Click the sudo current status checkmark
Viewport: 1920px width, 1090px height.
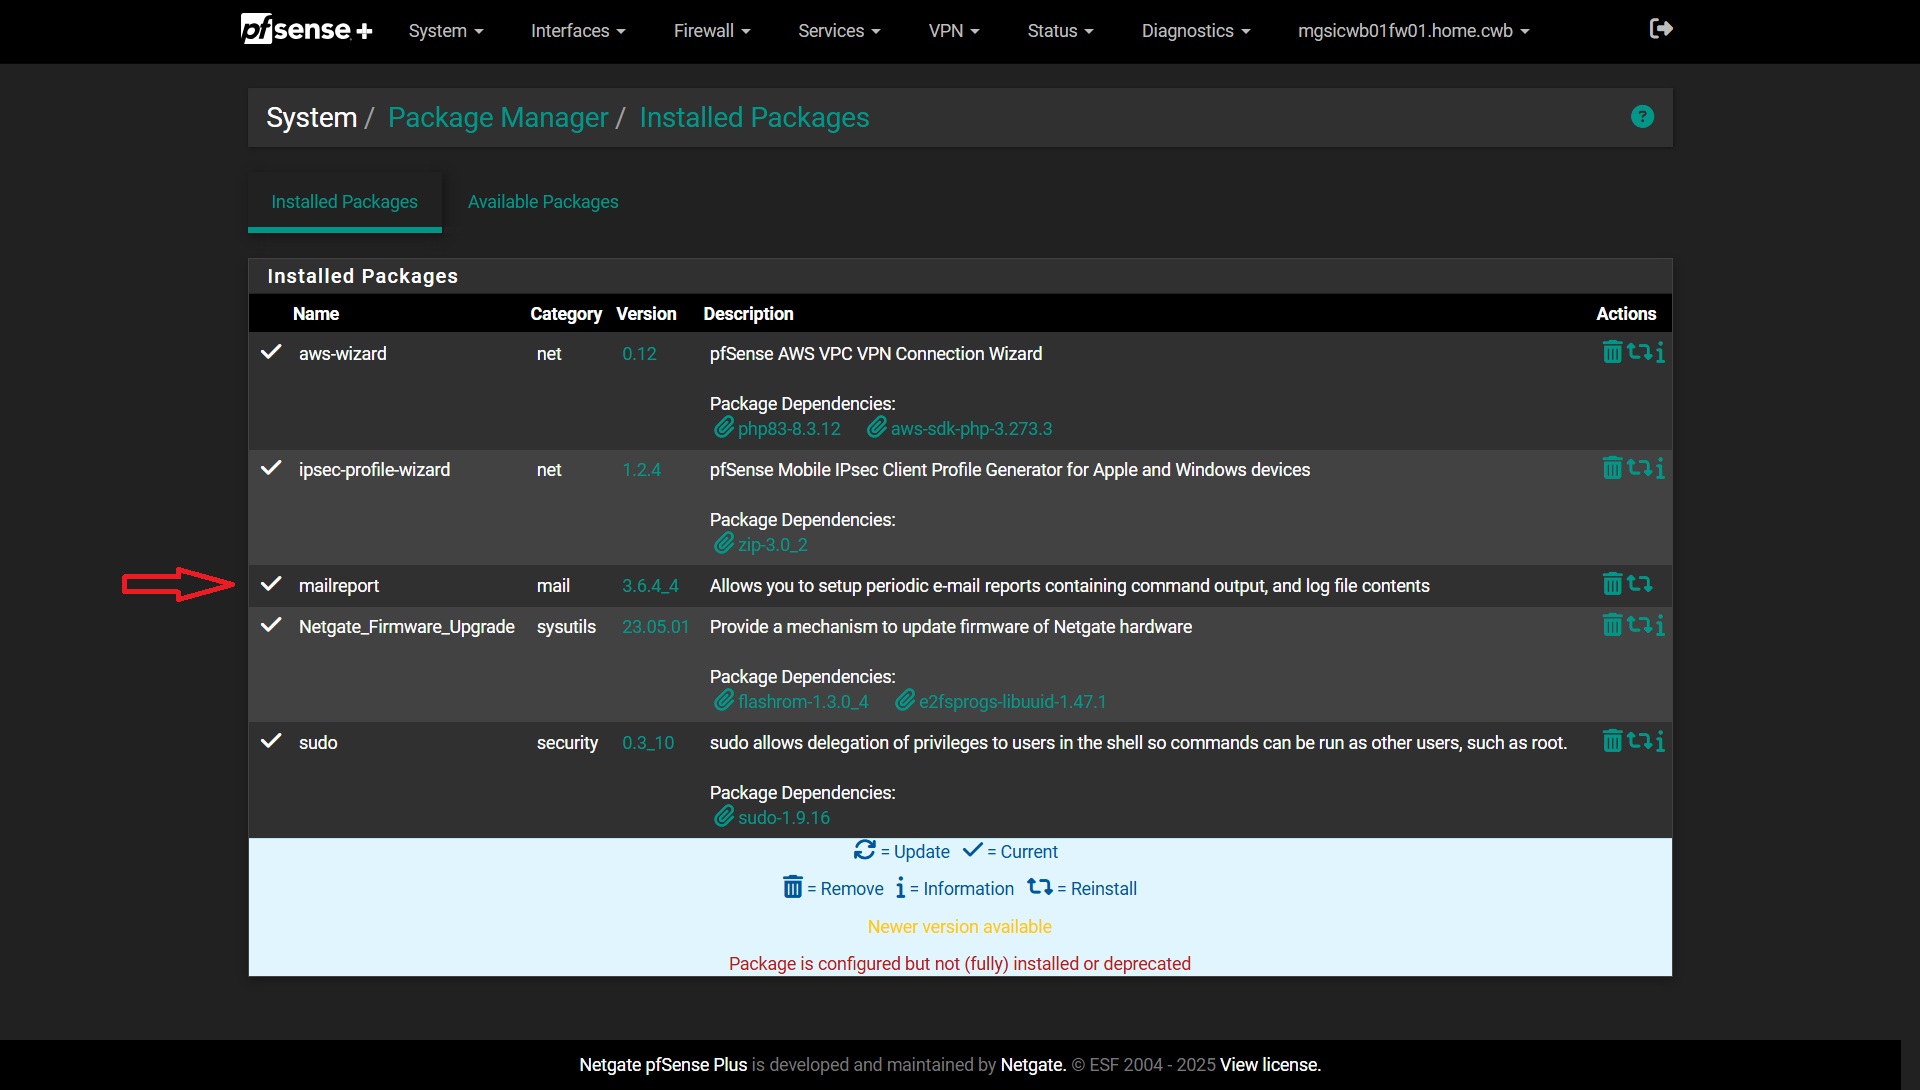[x=271, y=741]
